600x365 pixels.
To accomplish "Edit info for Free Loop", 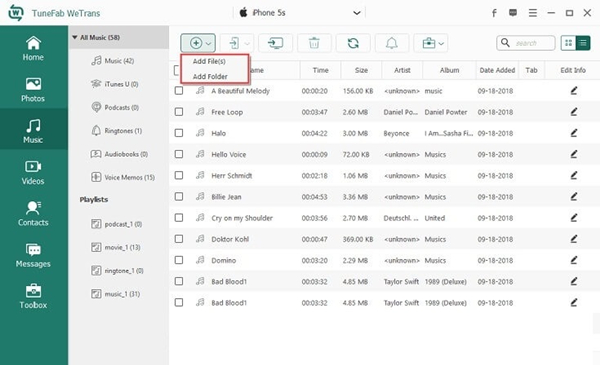I will point(574,112).
